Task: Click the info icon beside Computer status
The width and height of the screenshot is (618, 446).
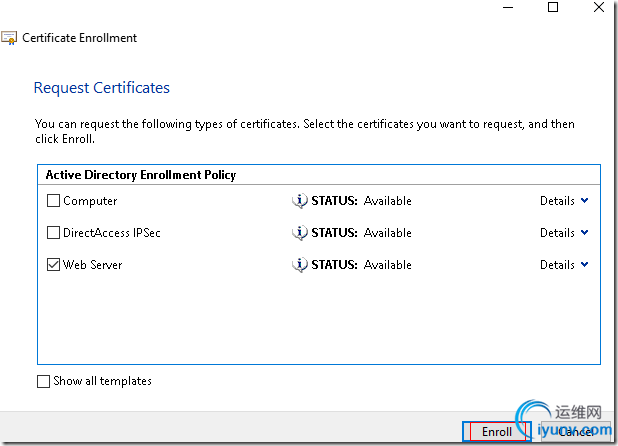Action: coord(299,201)
